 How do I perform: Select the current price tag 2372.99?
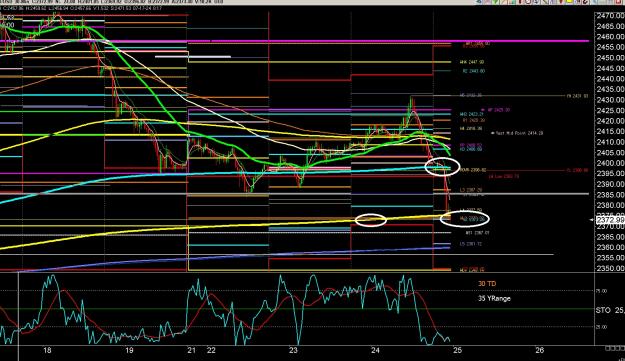[610, 220]
